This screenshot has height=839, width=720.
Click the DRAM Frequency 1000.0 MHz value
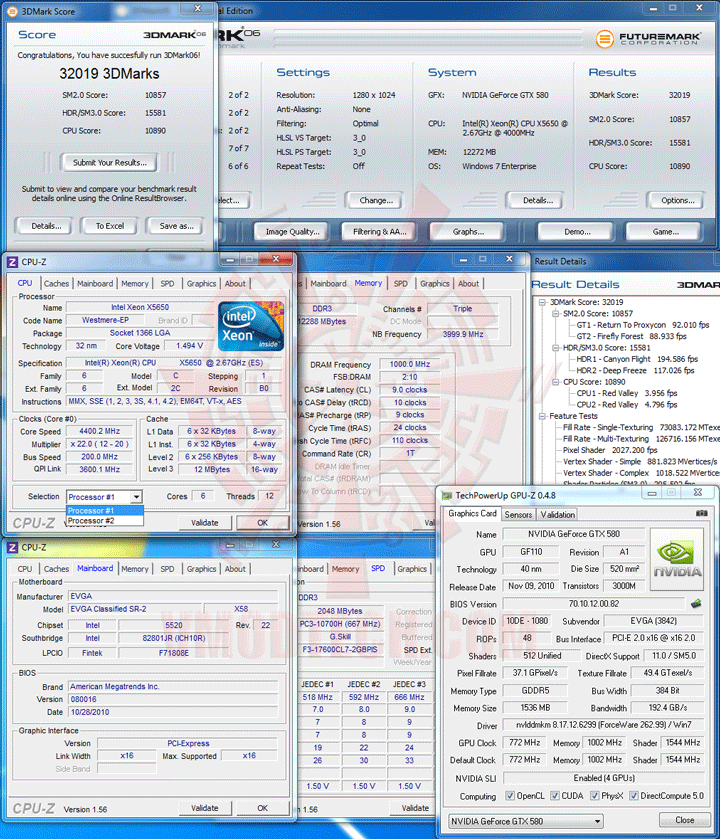409,364
